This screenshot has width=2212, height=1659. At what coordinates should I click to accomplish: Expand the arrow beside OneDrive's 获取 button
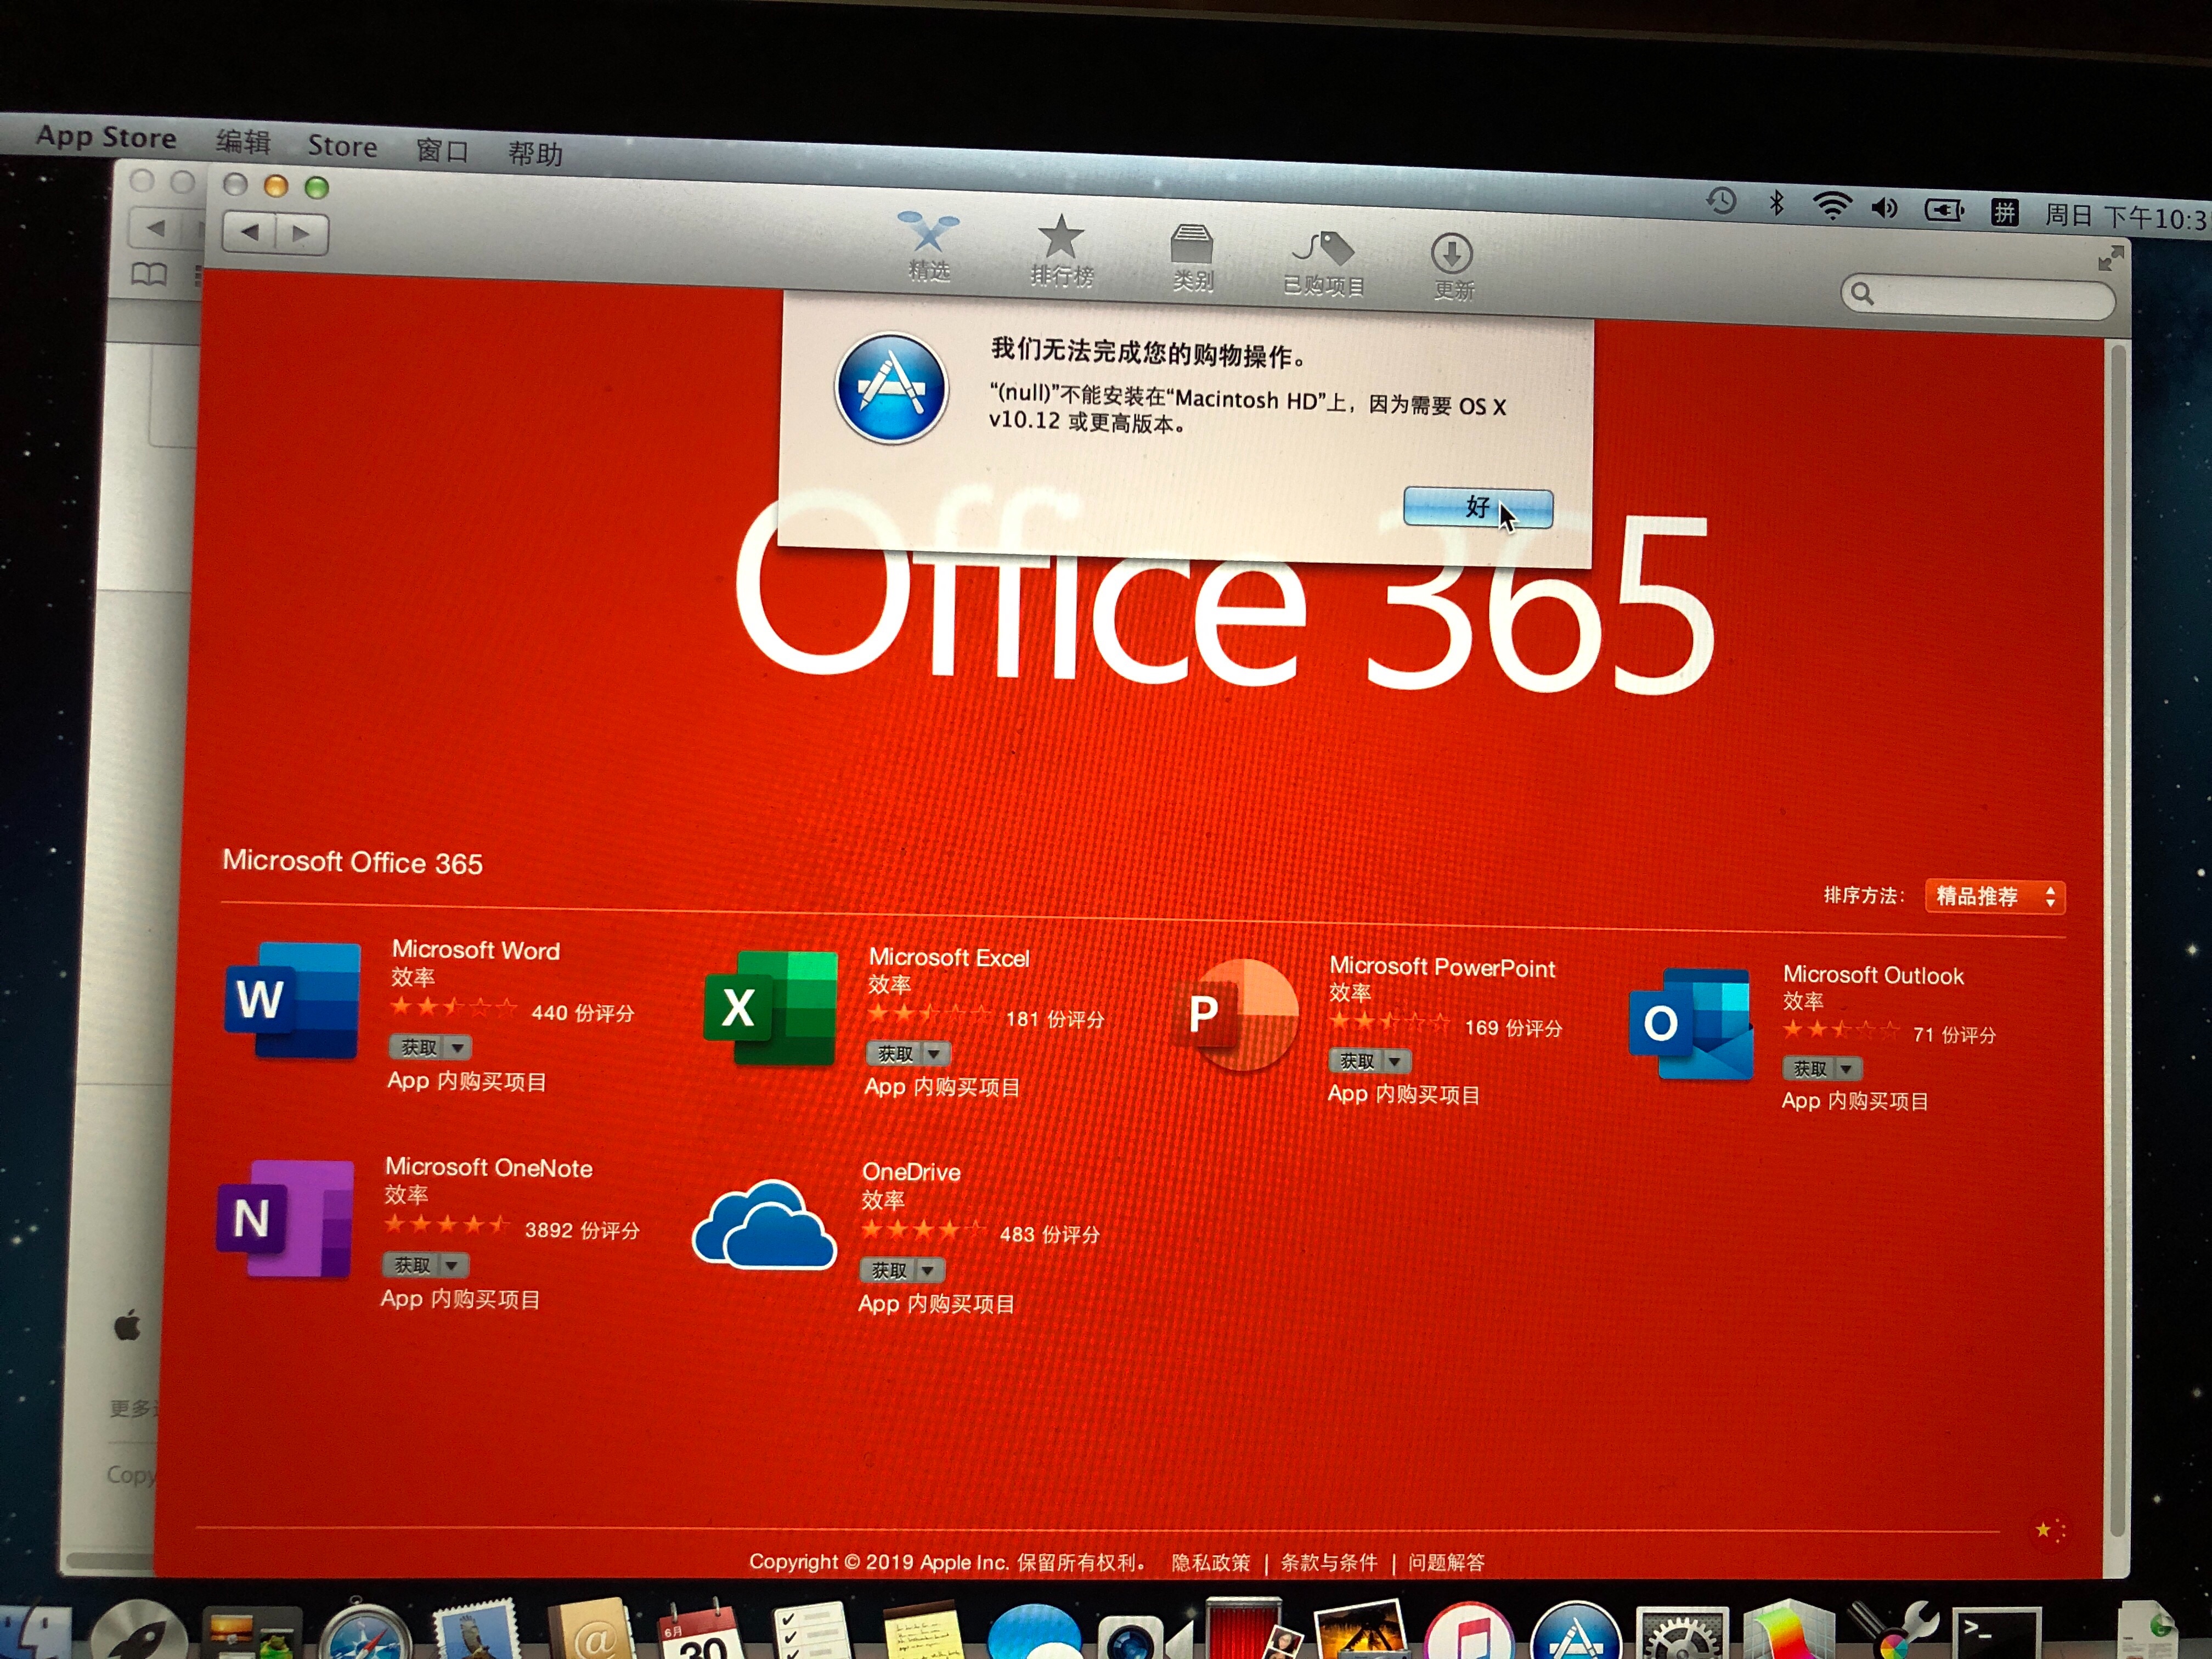(929, 1271)
